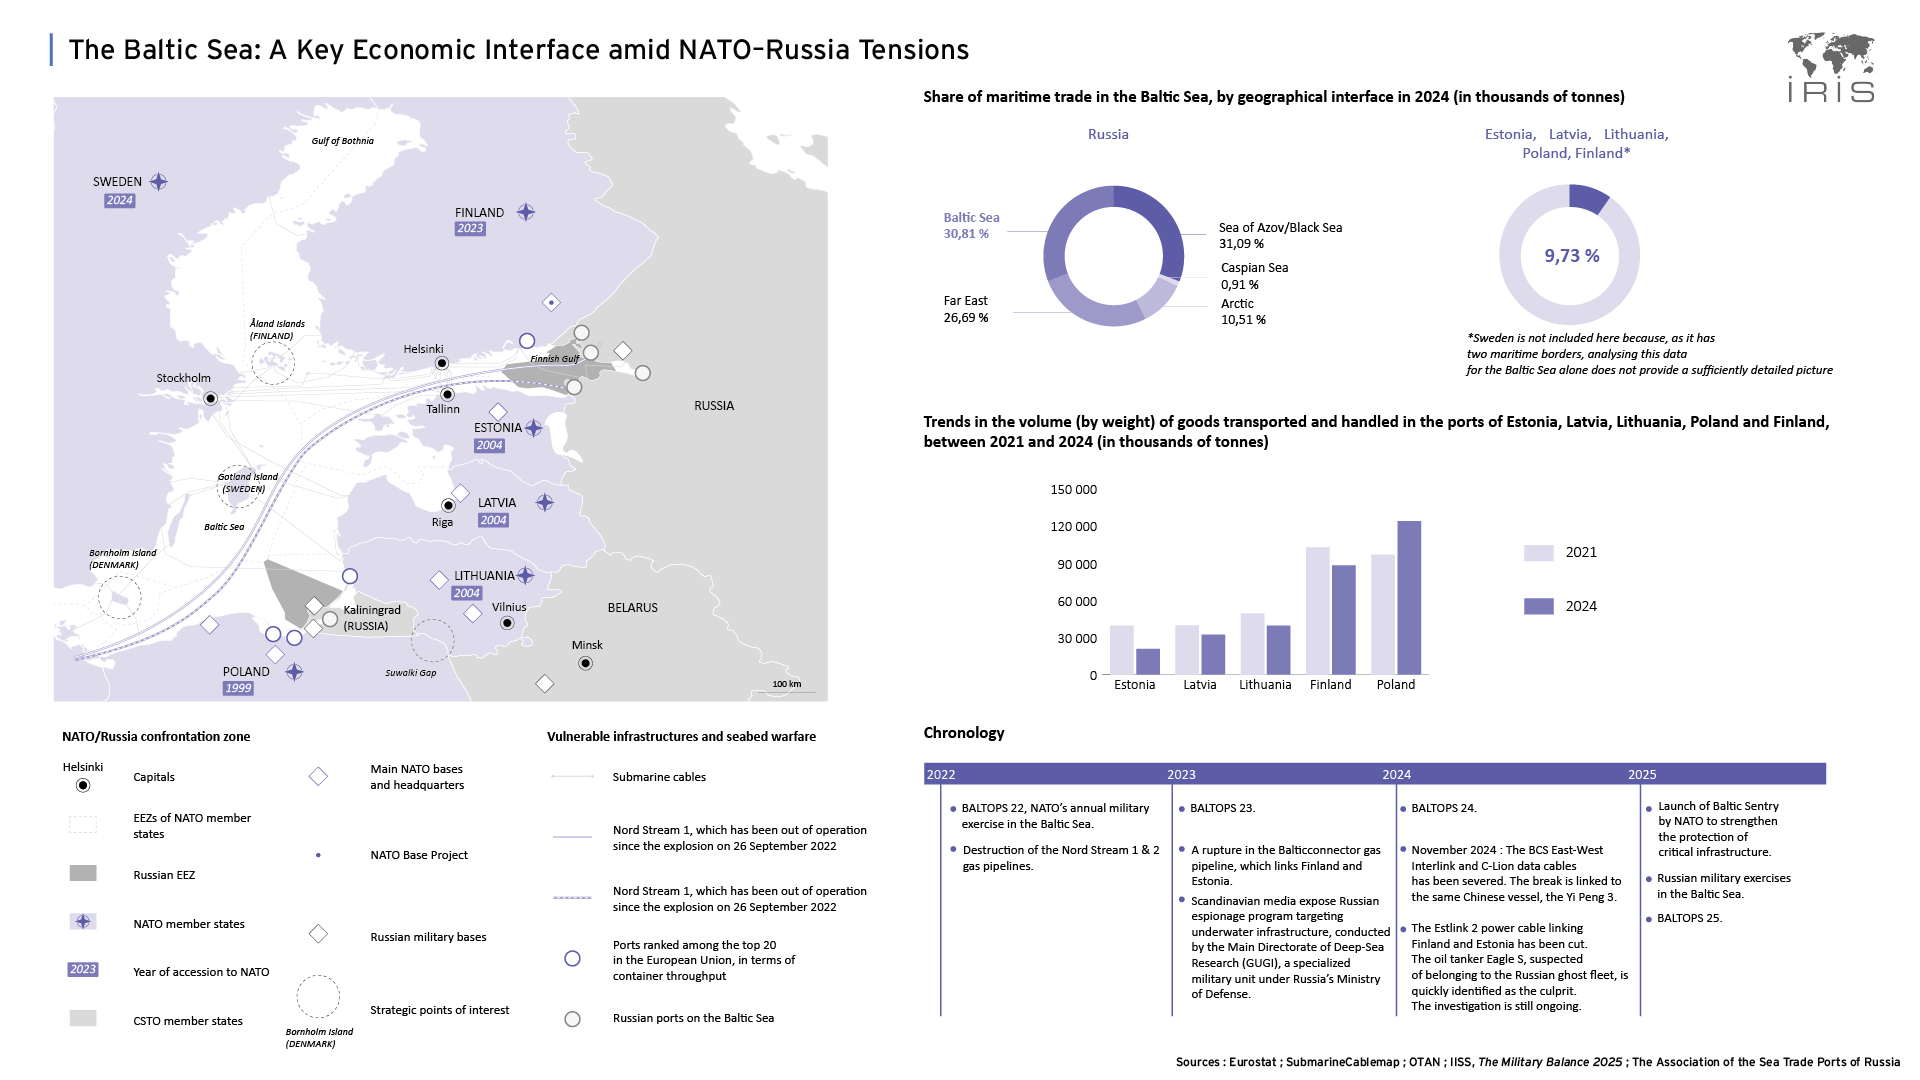Click the Year of accession 2023 legend badge
The height and width of the screenshot is (1080, 1920).
pos(83,969)
